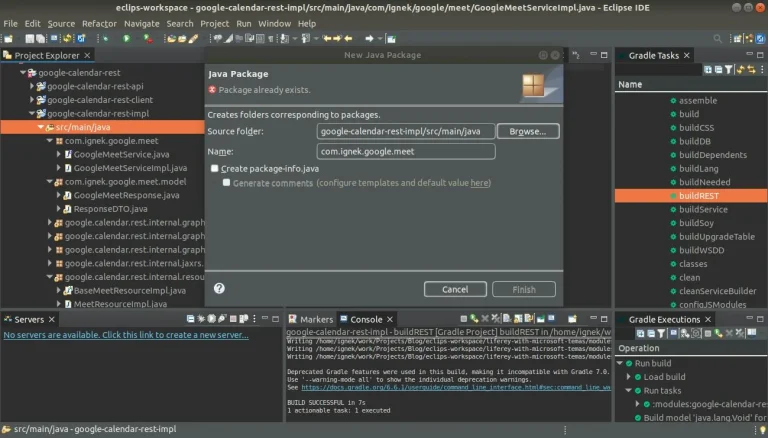Click the 'here' templates link
This screenshot has width=768, height=438.
click(479, 183)
